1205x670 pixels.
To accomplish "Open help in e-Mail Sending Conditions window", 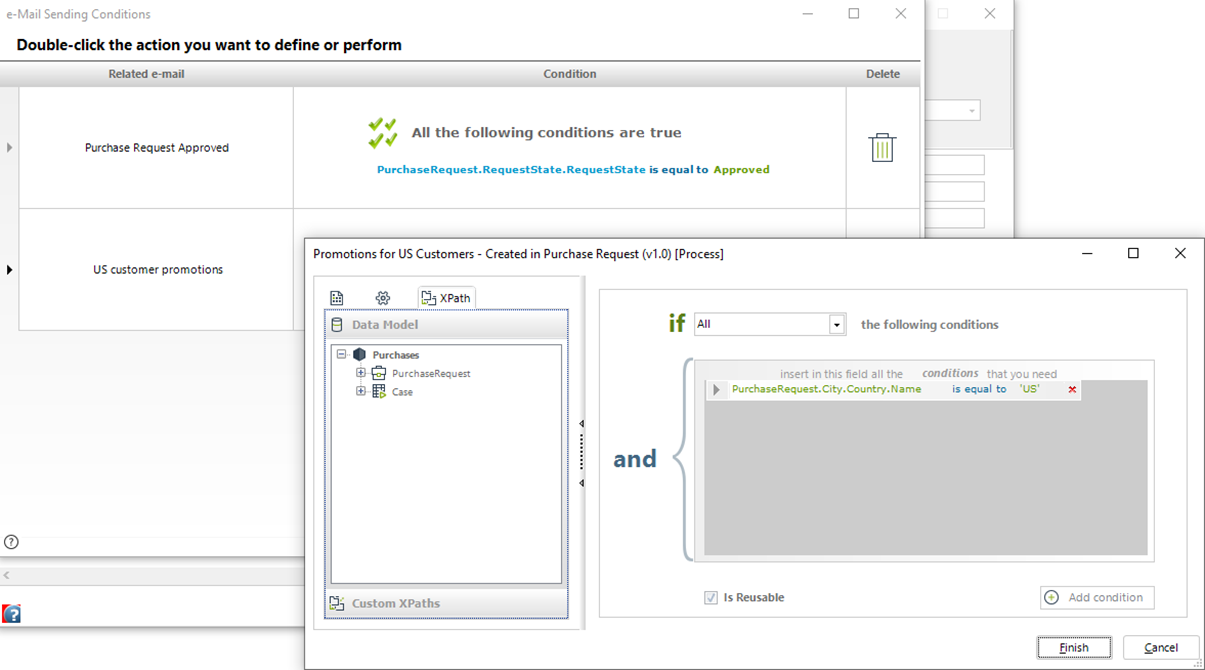I will (x=11, y=542).
